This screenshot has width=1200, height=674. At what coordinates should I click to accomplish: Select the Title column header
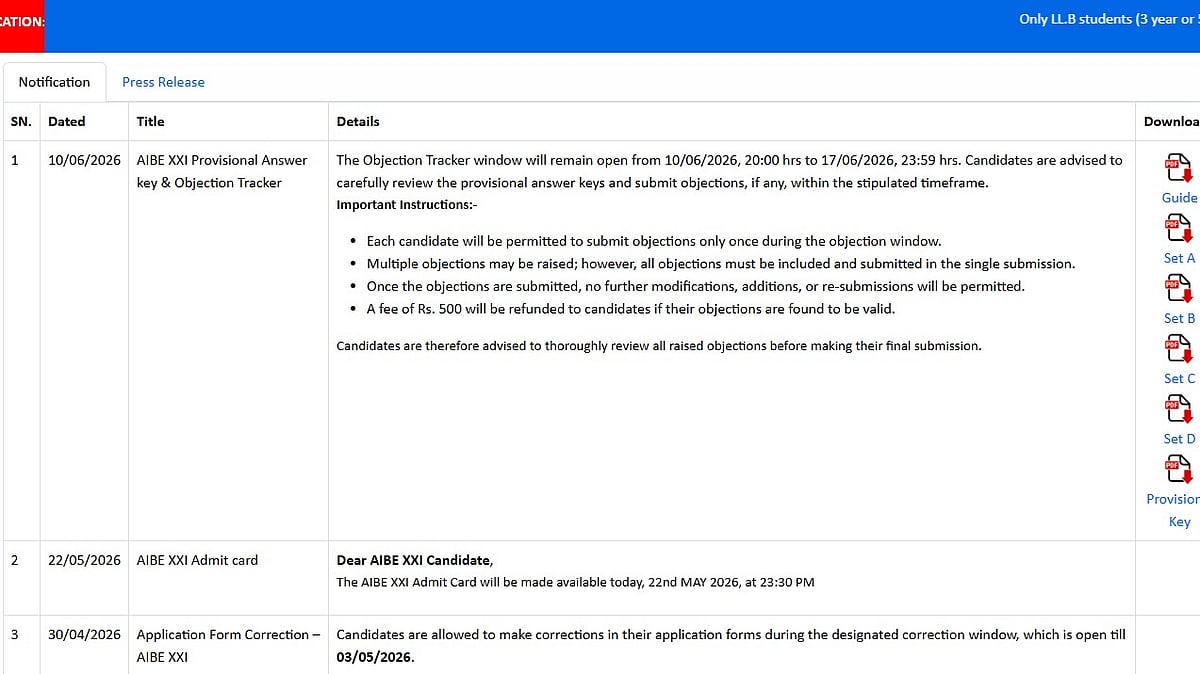(150, 121)
